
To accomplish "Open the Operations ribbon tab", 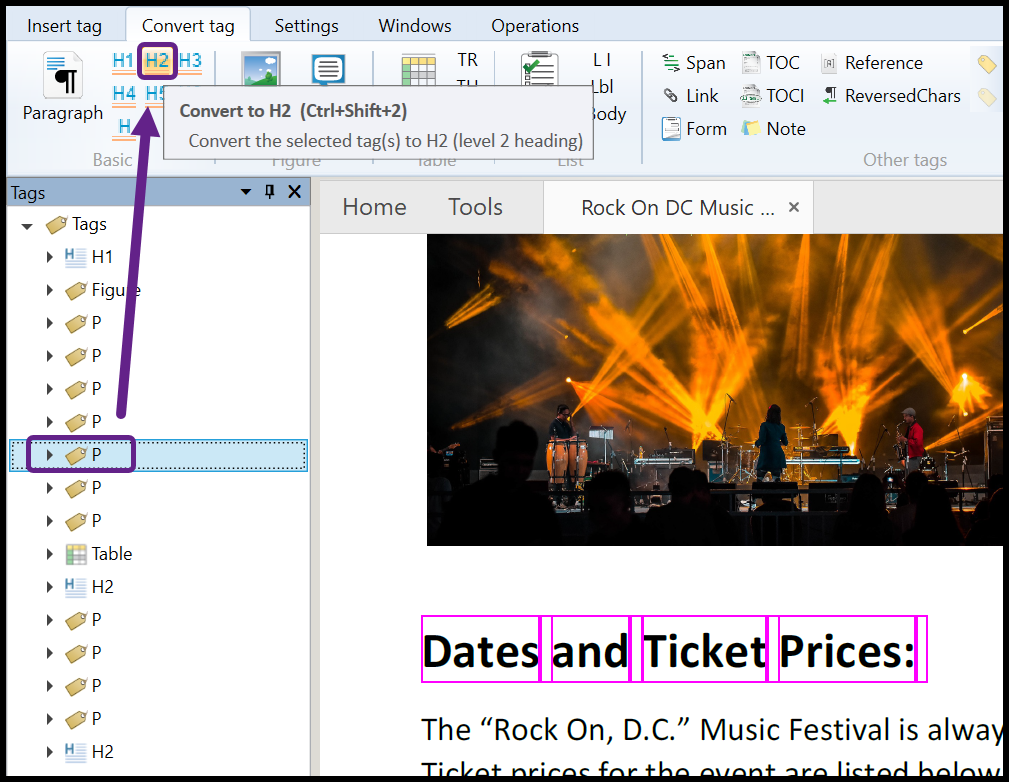I will pyautogui.click(x=535, y=26).
